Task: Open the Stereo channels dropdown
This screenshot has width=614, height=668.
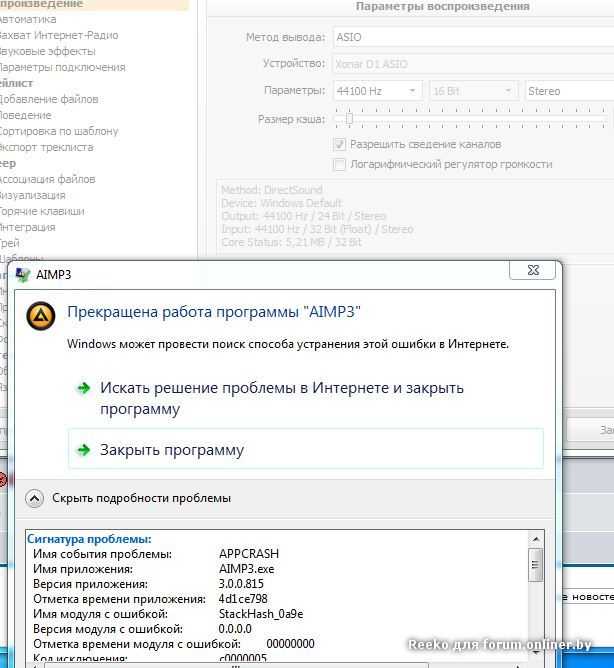Action: pos(570,91)
